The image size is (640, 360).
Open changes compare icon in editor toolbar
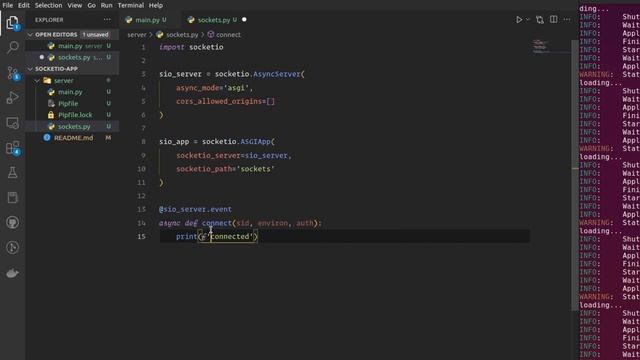tap(540, 20)
